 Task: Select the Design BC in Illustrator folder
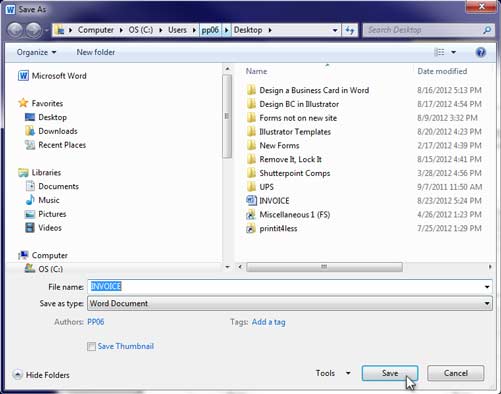(299, 104)
